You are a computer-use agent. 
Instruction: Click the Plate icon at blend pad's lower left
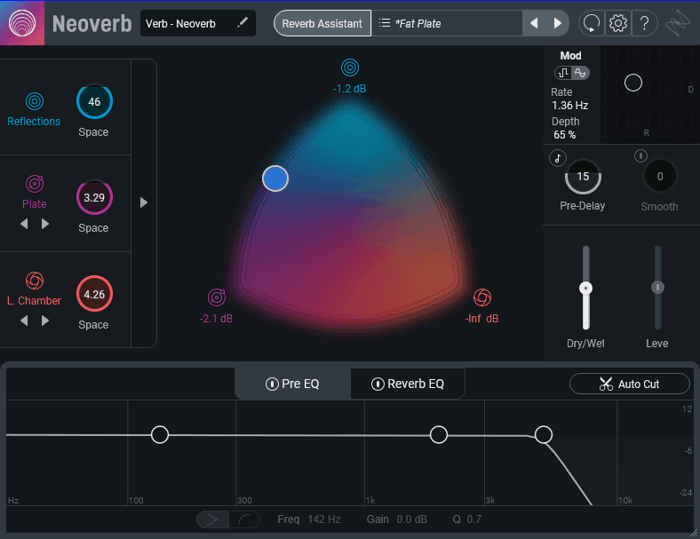[x=217, y=297]
